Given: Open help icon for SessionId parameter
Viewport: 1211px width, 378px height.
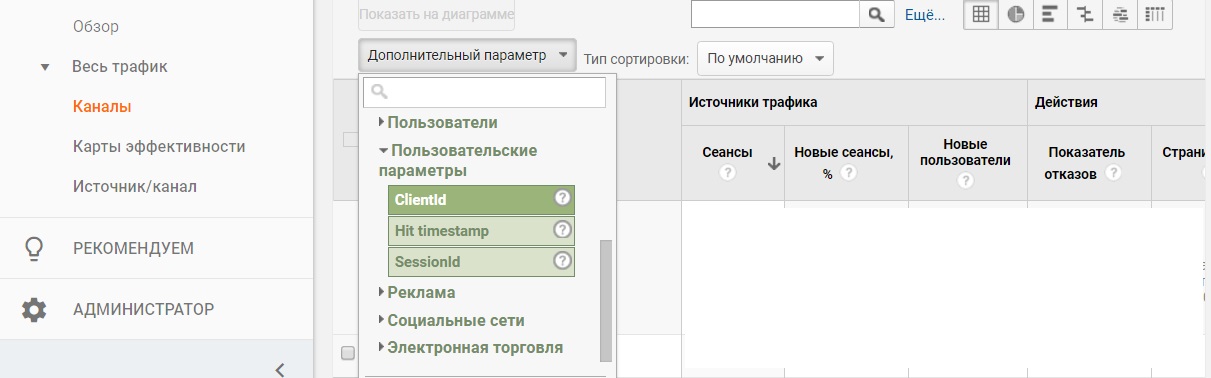Looking at the screenshot, I should tap(563, 261).
